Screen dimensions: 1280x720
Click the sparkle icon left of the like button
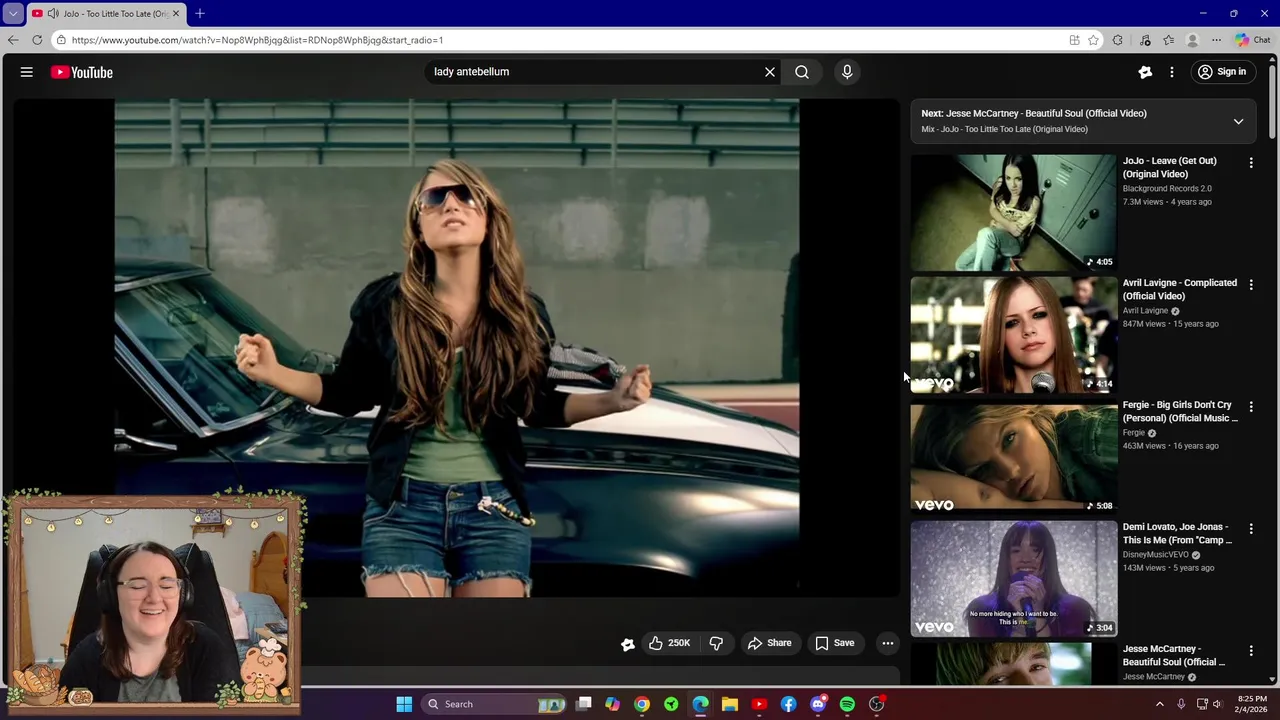click(627, 644)
